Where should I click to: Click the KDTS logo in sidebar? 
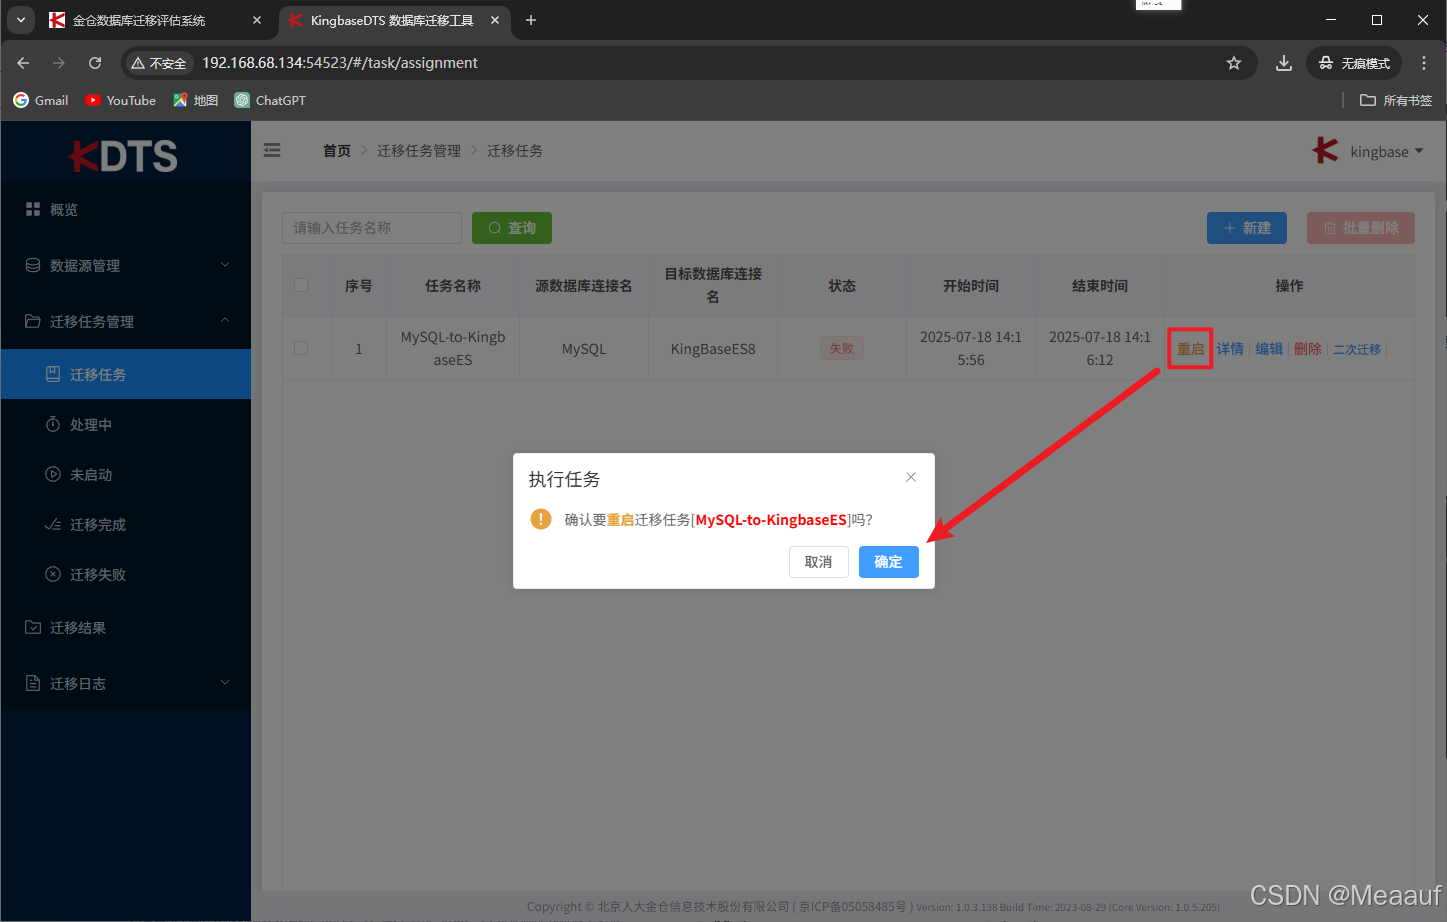point(124,156)
